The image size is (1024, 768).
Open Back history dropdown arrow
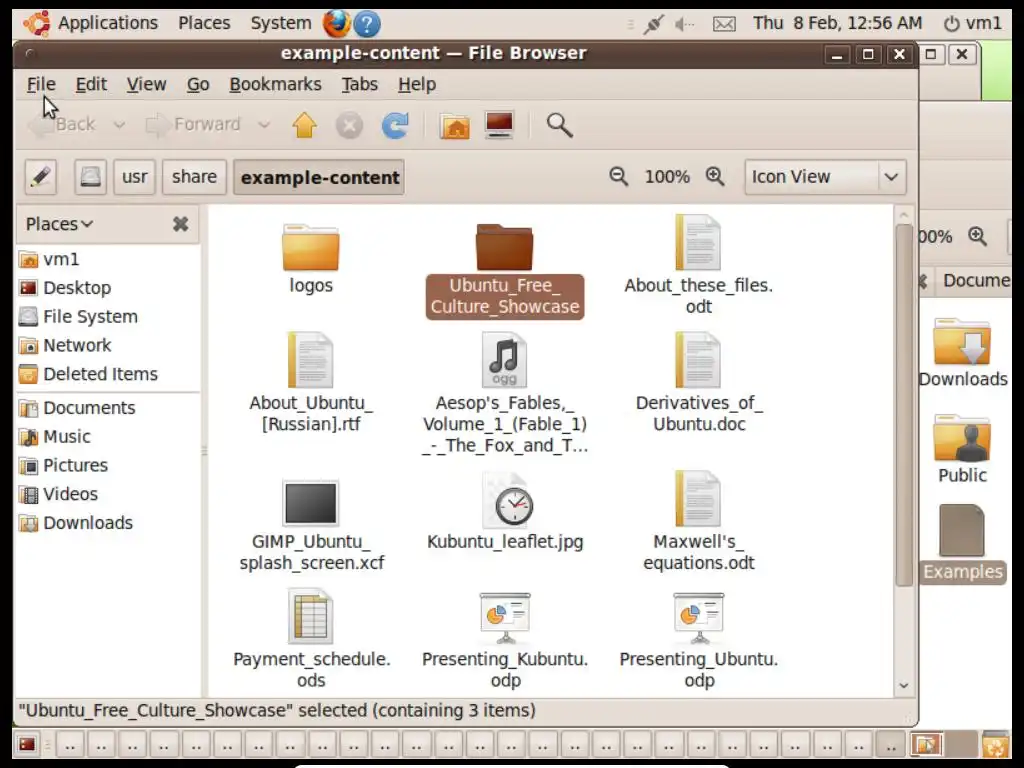pos(119,124)
